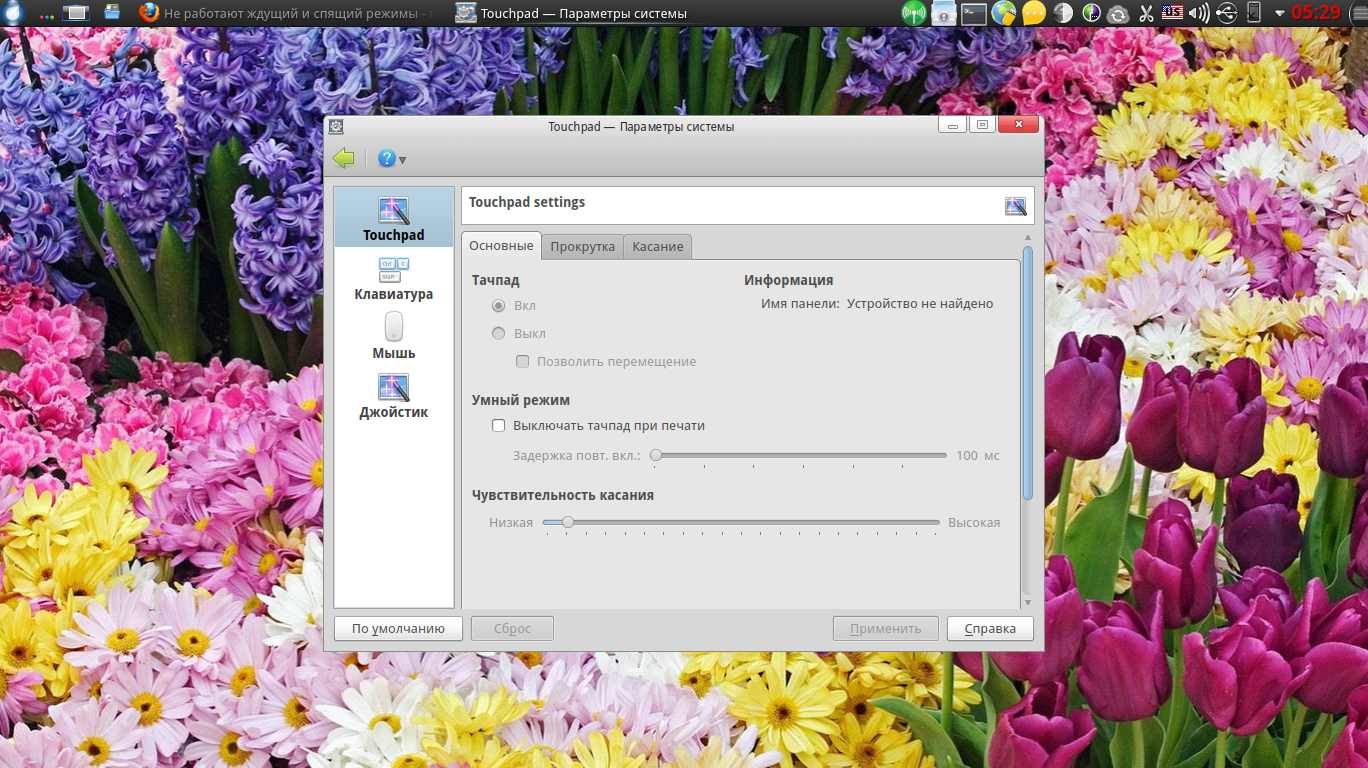Click the USB device notifier icon

click(1227, 13)
